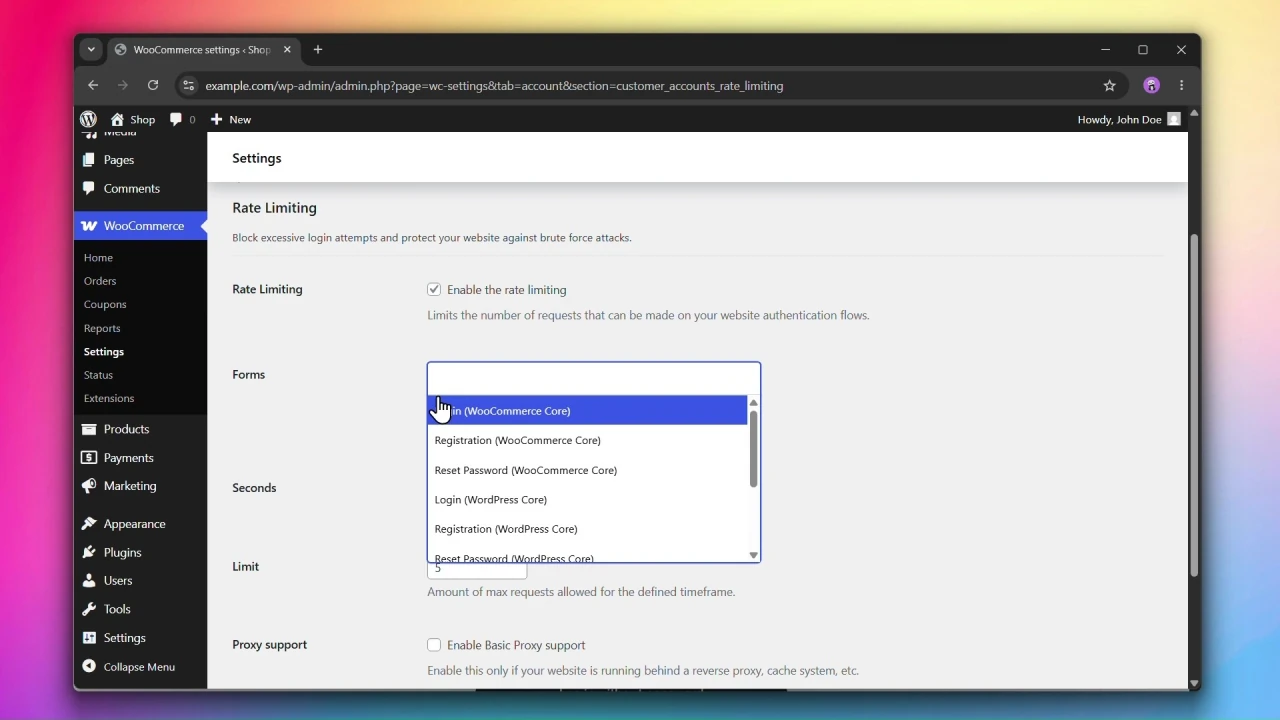Click the Collapse Menu arrow icon
1280x720 pixels.
(x=89, y=667)
